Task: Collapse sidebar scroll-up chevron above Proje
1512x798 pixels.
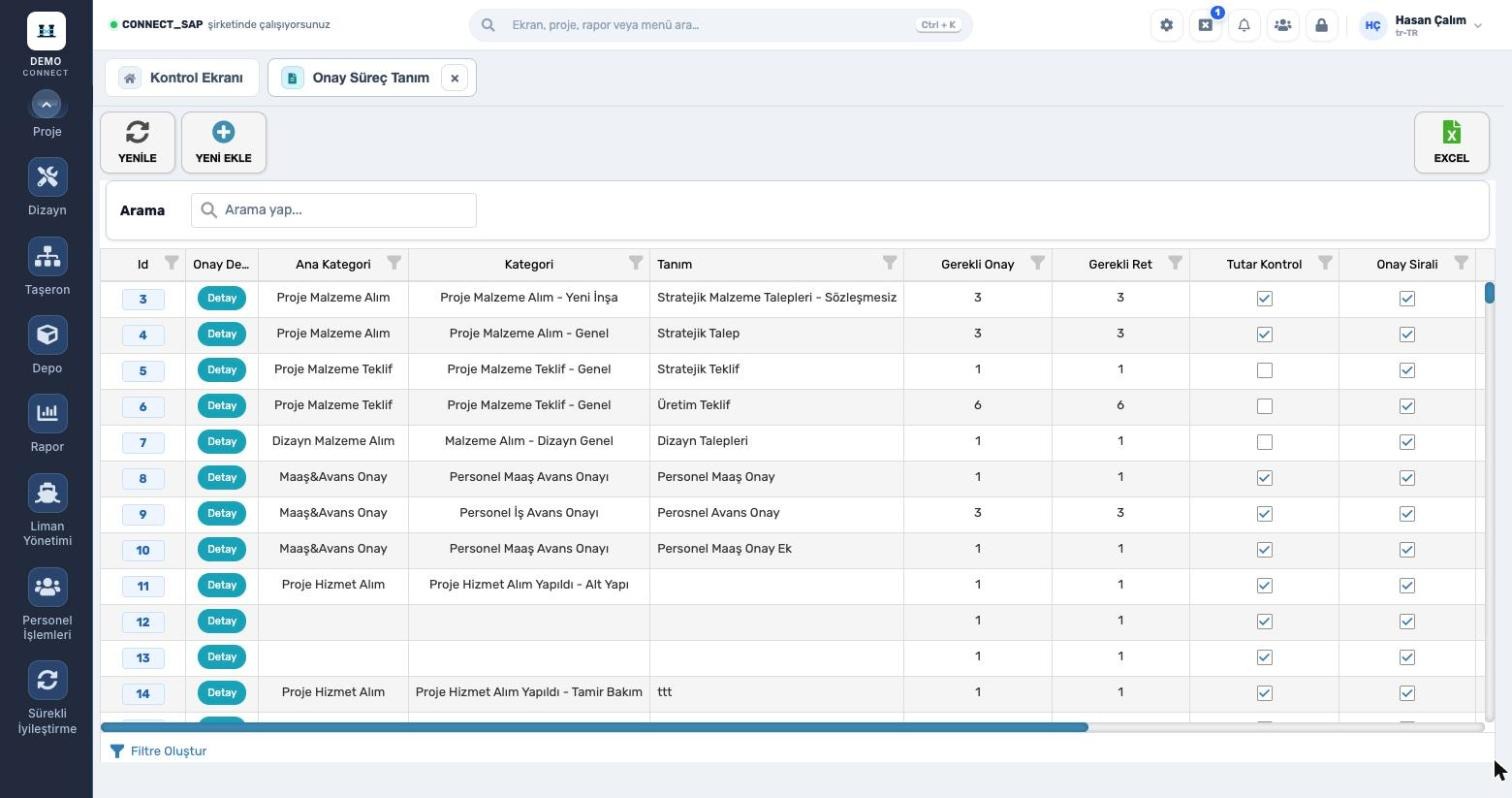Action: (x=46, y=104)
